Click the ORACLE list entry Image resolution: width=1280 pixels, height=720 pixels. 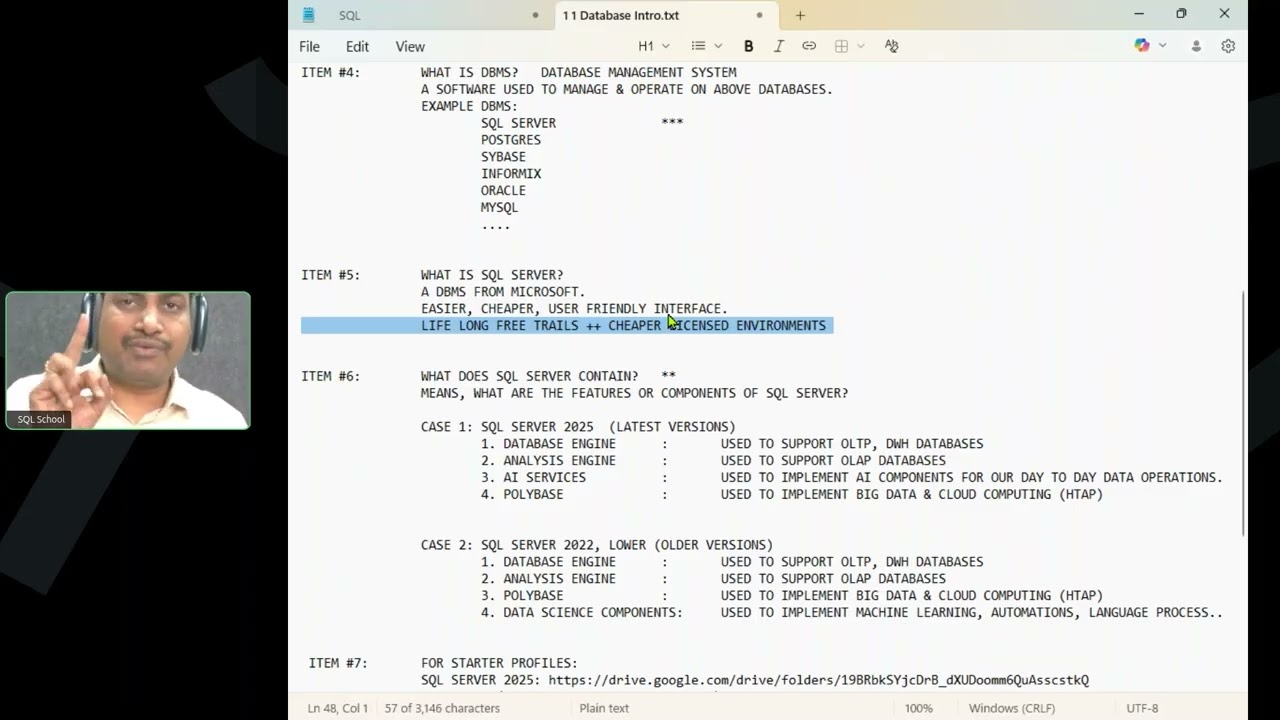click(503, 190)
